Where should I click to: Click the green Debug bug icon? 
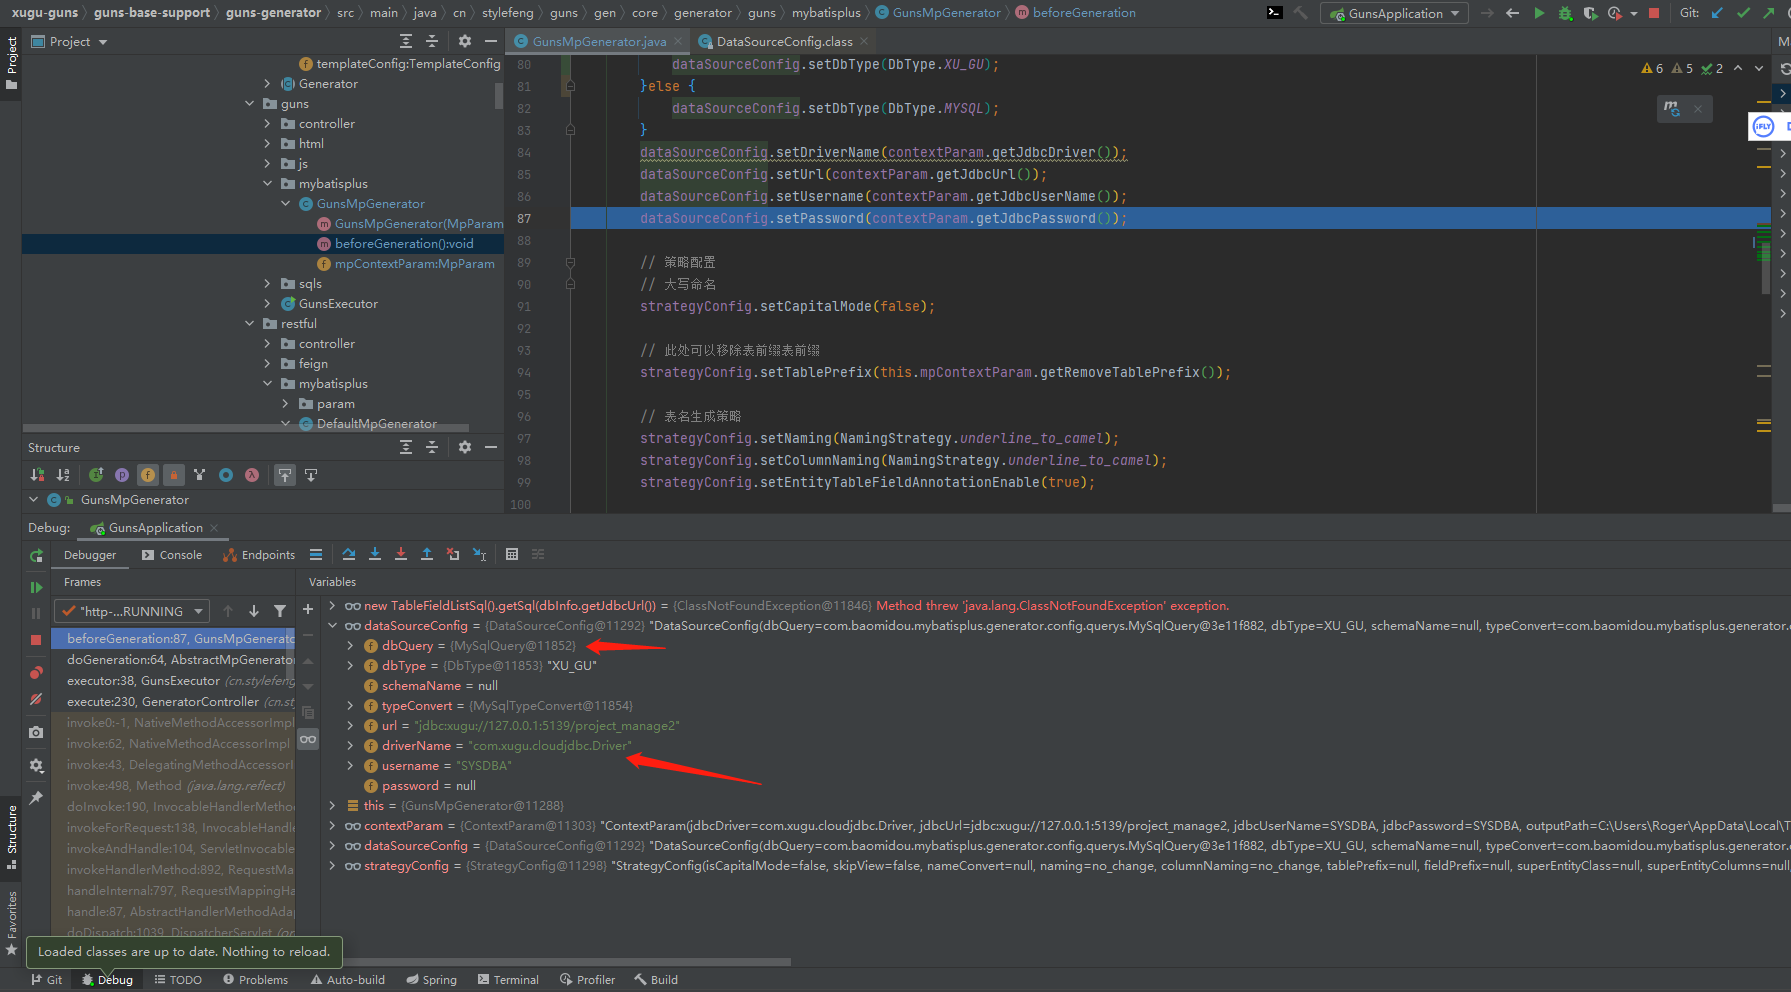click(x=1565, y=13)
